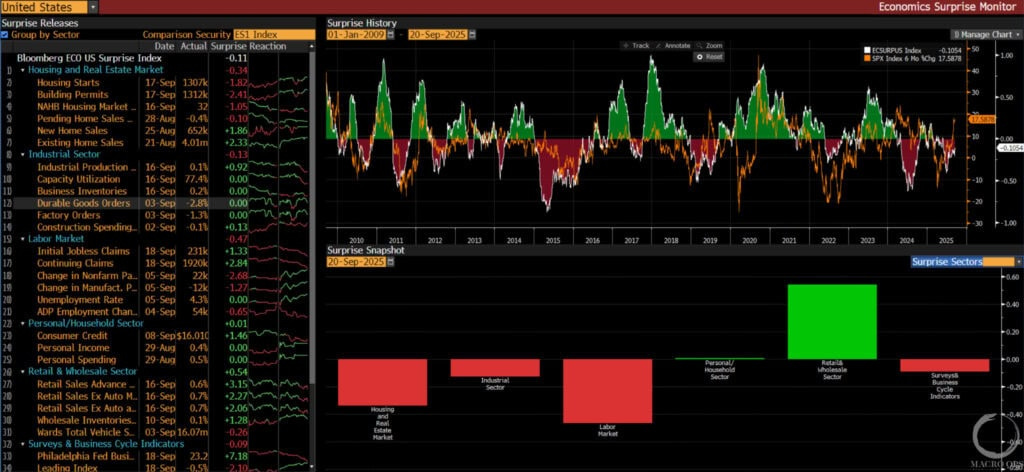Edit the Surprise Snapshot date field

pos(356,262)
